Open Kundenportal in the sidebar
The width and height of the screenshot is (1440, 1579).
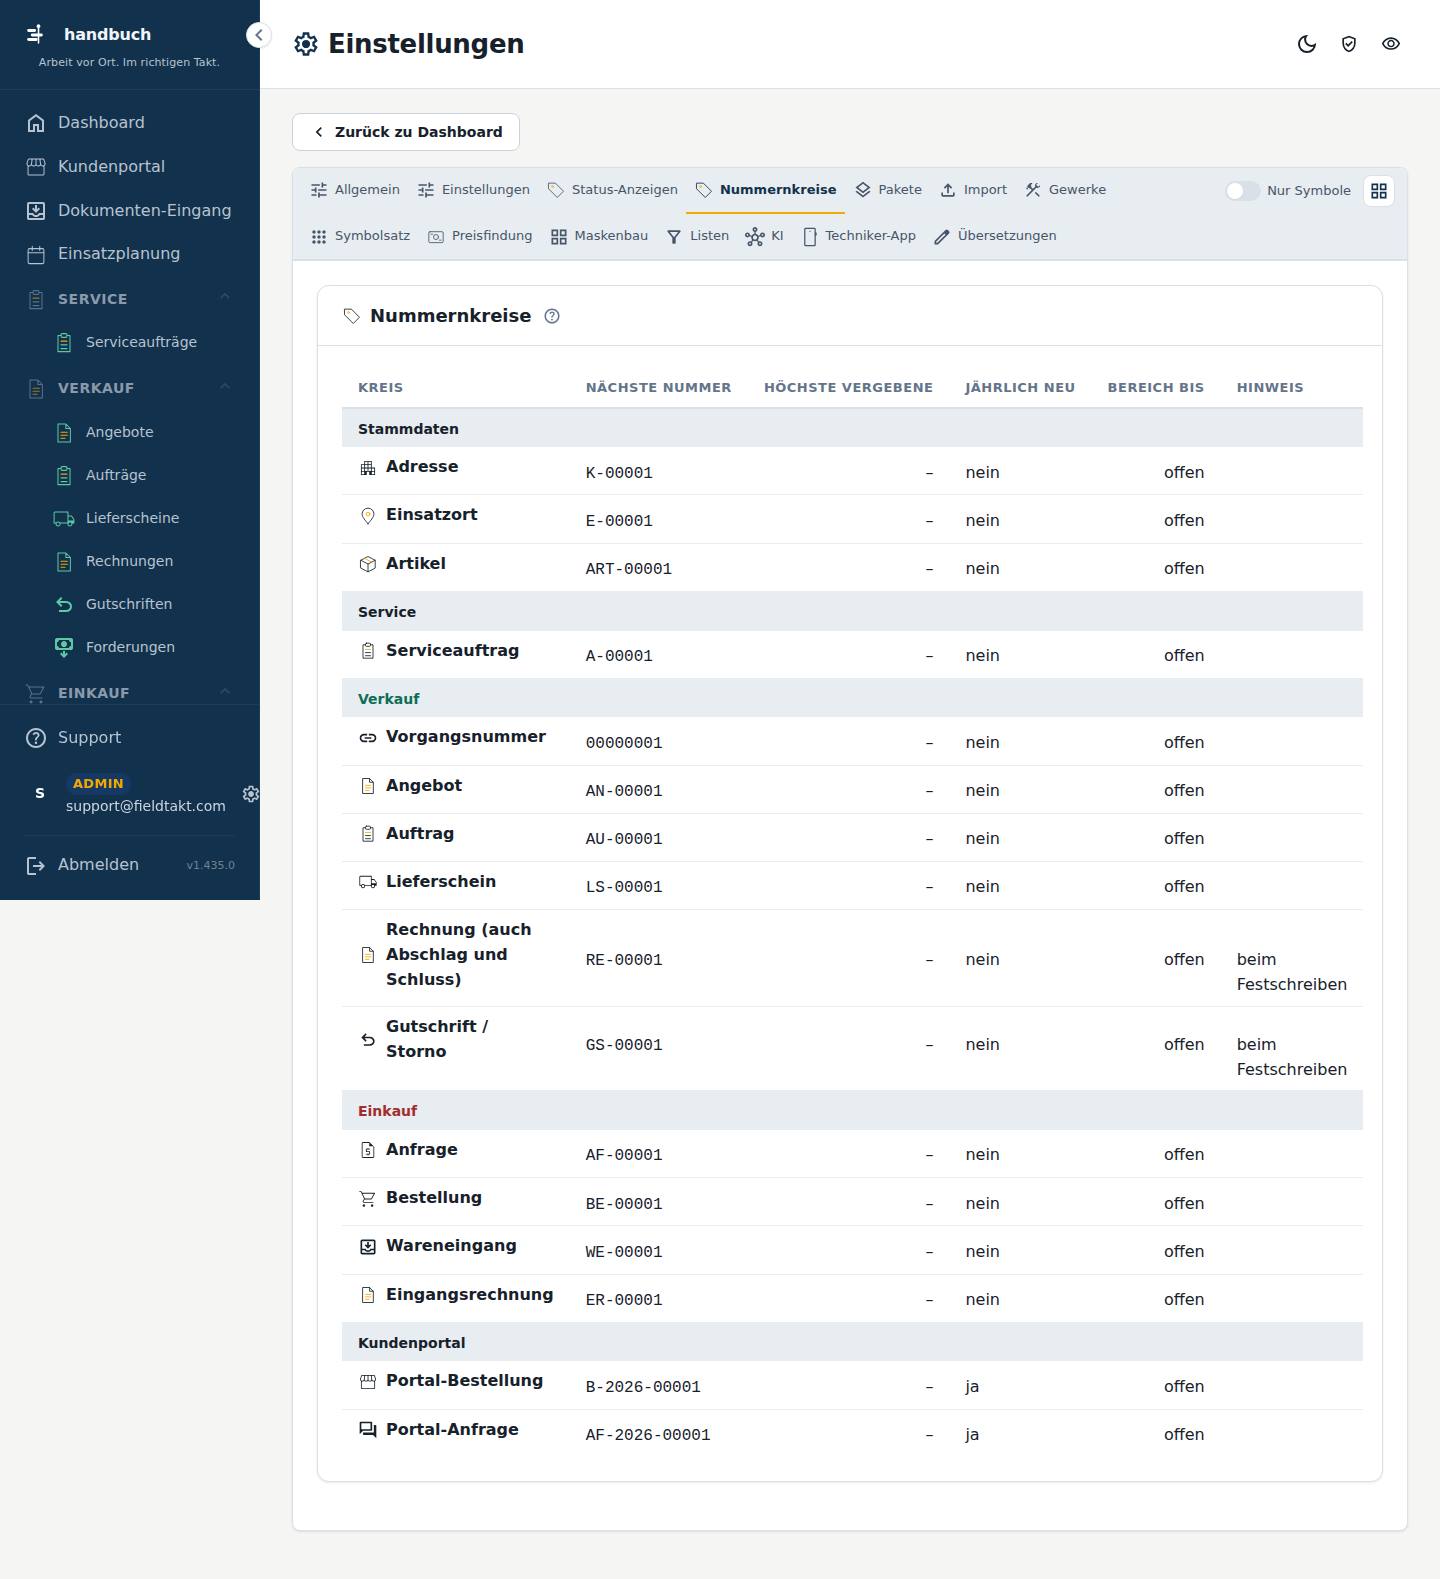click(x=130, y=167)
